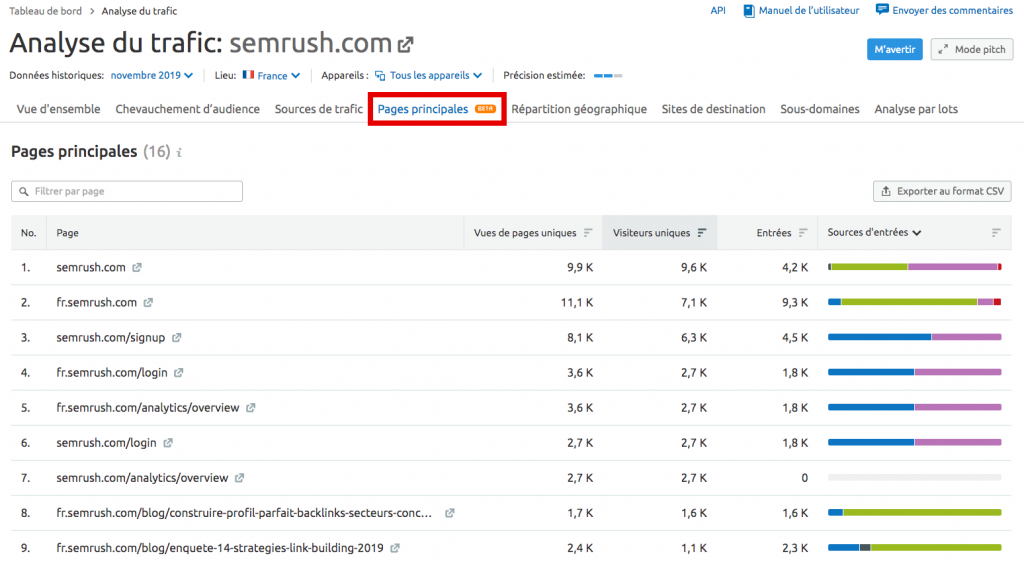This screenshot has width=1024, height=564.
Task: Click the M'avertir button
Action: (895, 50)
